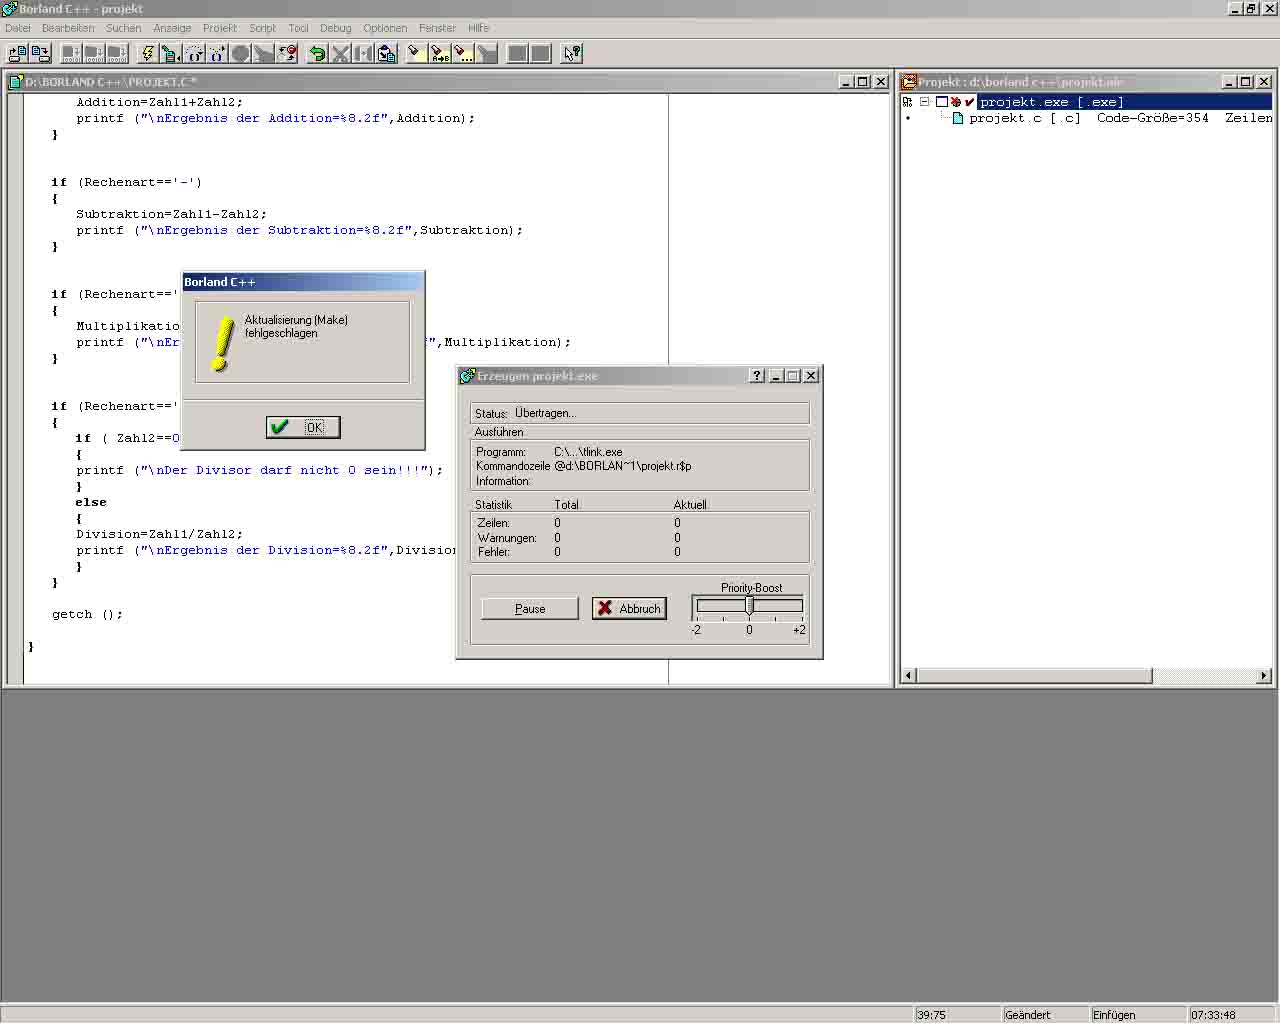Click the 'Status: Übertragen...' field
The height and width of the screenshot is (1024, 1280).
point(639,413)
